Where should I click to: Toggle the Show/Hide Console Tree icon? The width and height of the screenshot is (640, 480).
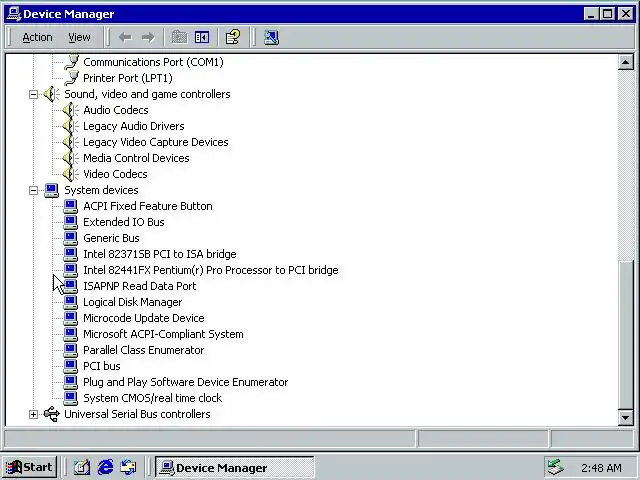pyautogui.click(x=202, y=37)
